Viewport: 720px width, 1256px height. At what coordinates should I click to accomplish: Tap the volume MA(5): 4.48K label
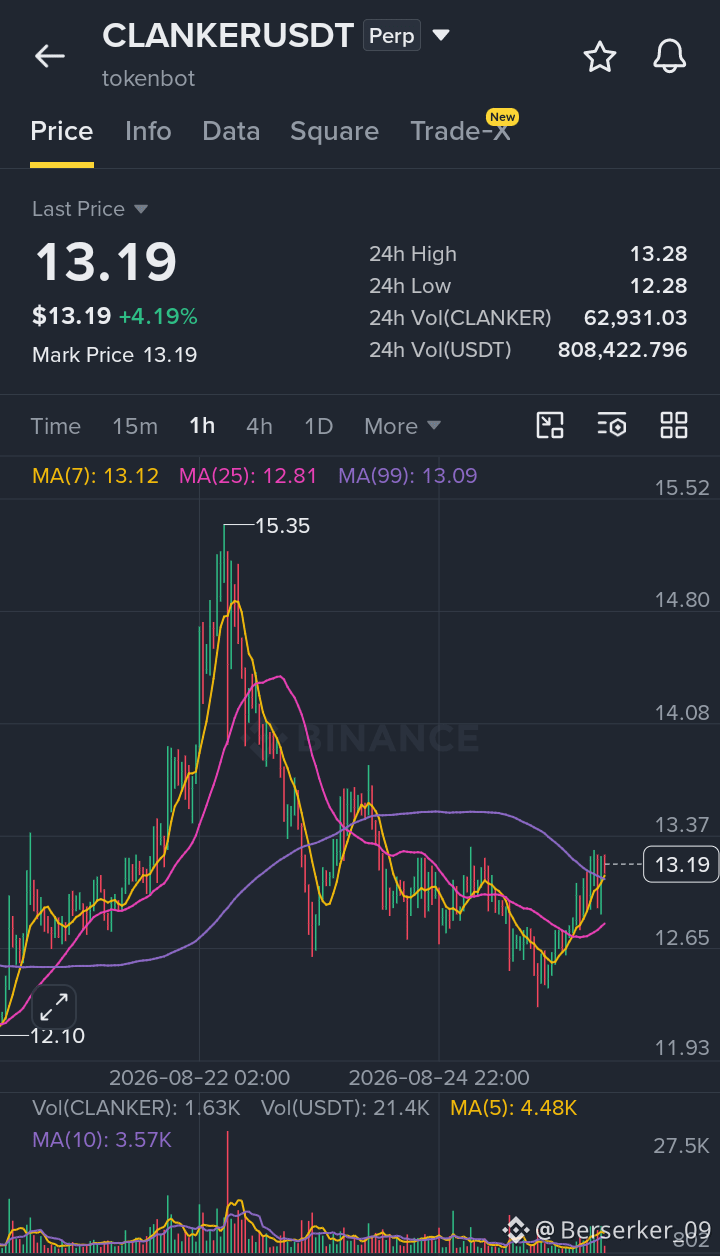[x=514, y=1108]
